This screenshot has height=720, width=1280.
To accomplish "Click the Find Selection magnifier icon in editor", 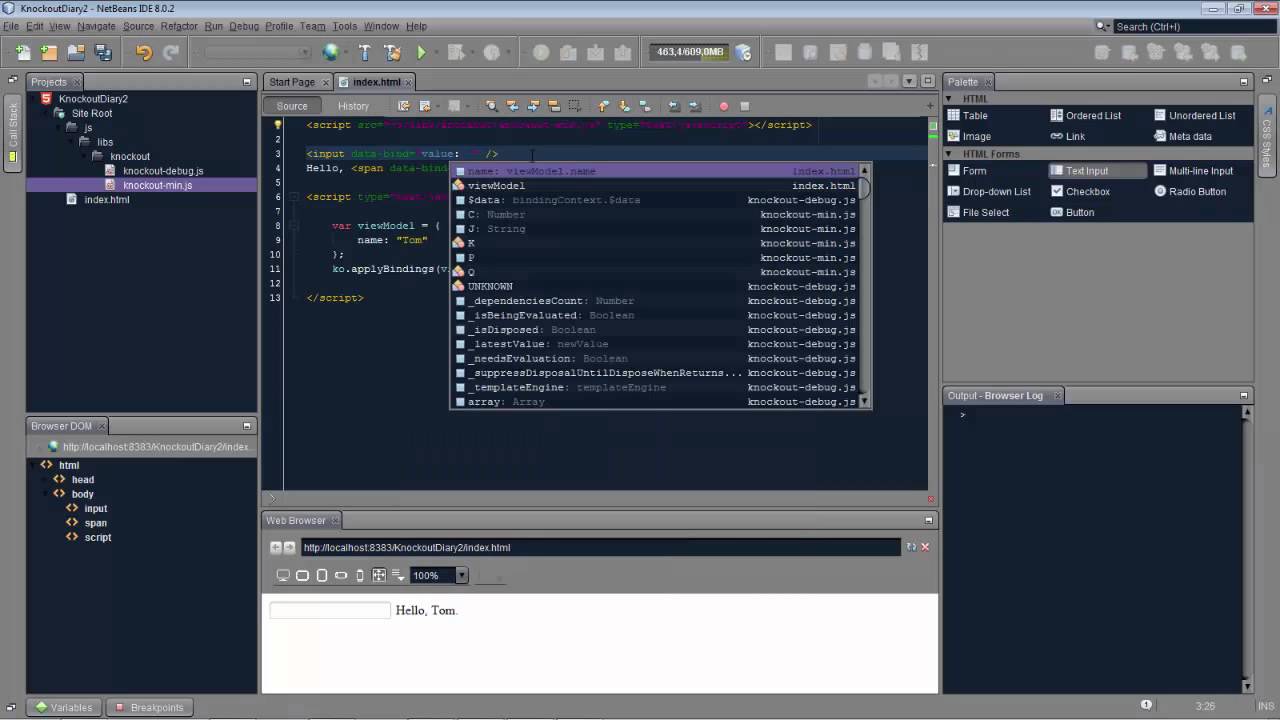I will [x=491, y=106].
